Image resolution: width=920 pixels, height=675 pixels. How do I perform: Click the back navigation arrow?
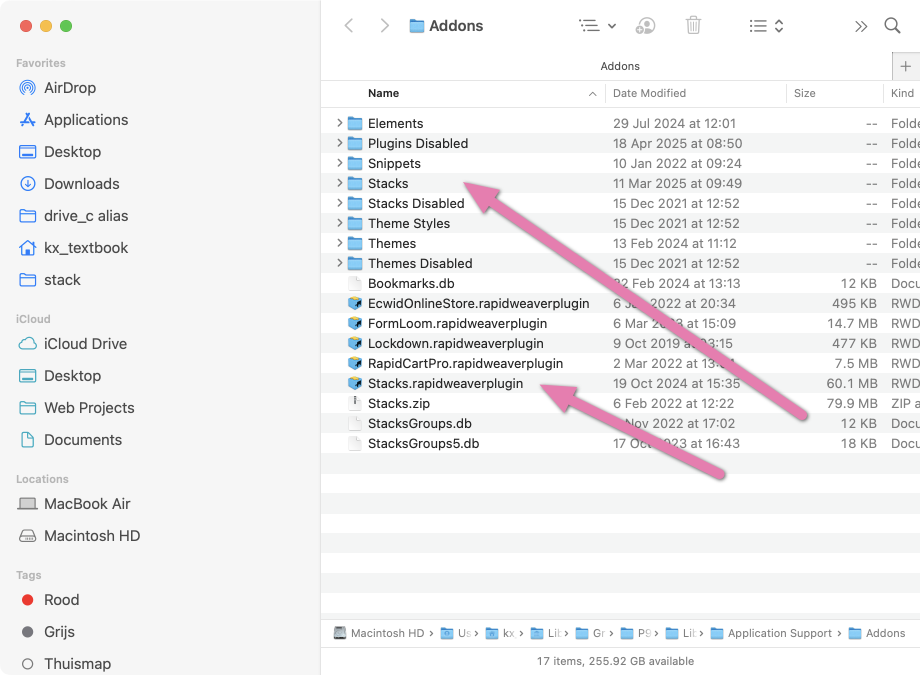[x=349, y=26]
